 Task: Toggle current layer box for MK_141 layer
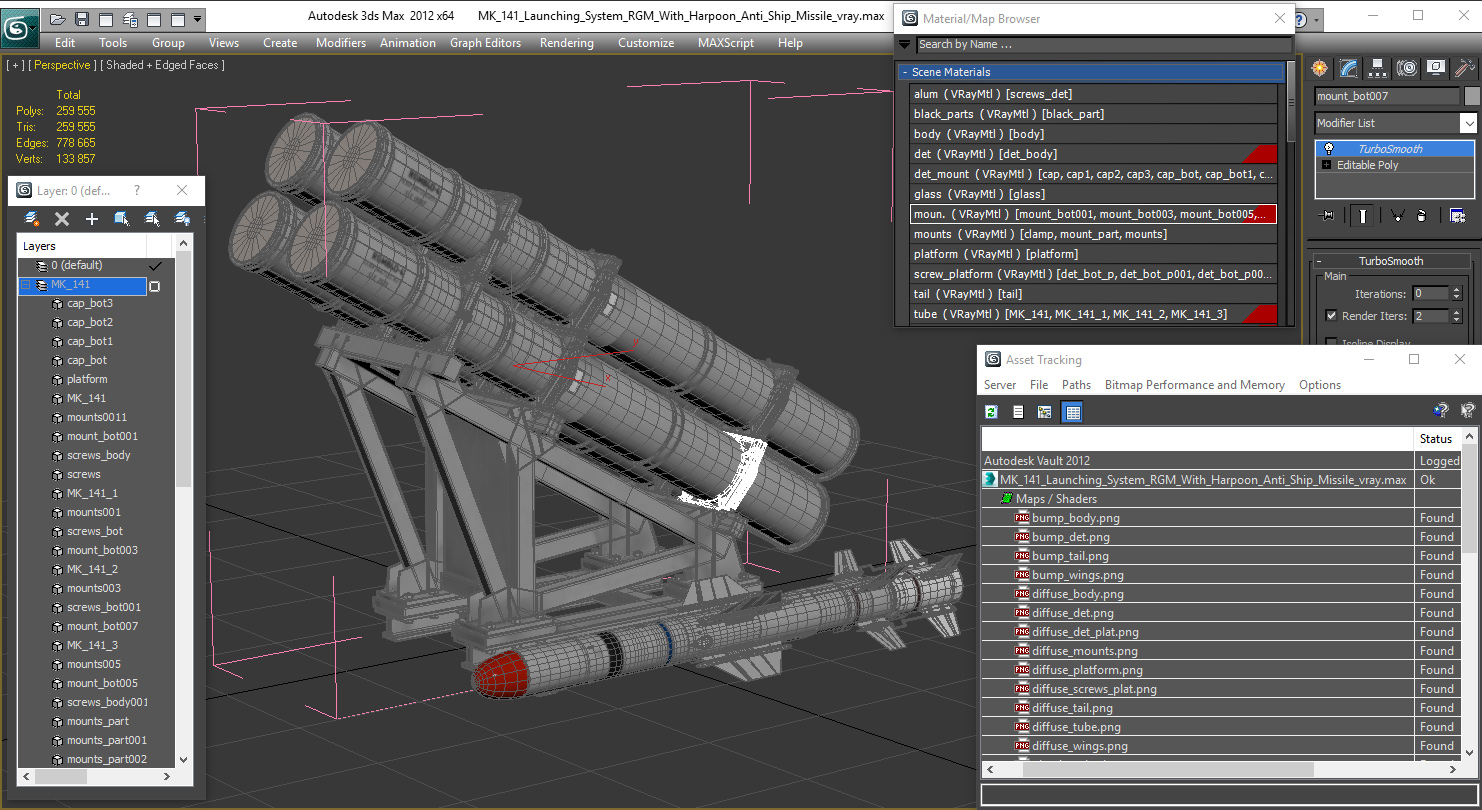pyautogui.click(x=155, y=286)
